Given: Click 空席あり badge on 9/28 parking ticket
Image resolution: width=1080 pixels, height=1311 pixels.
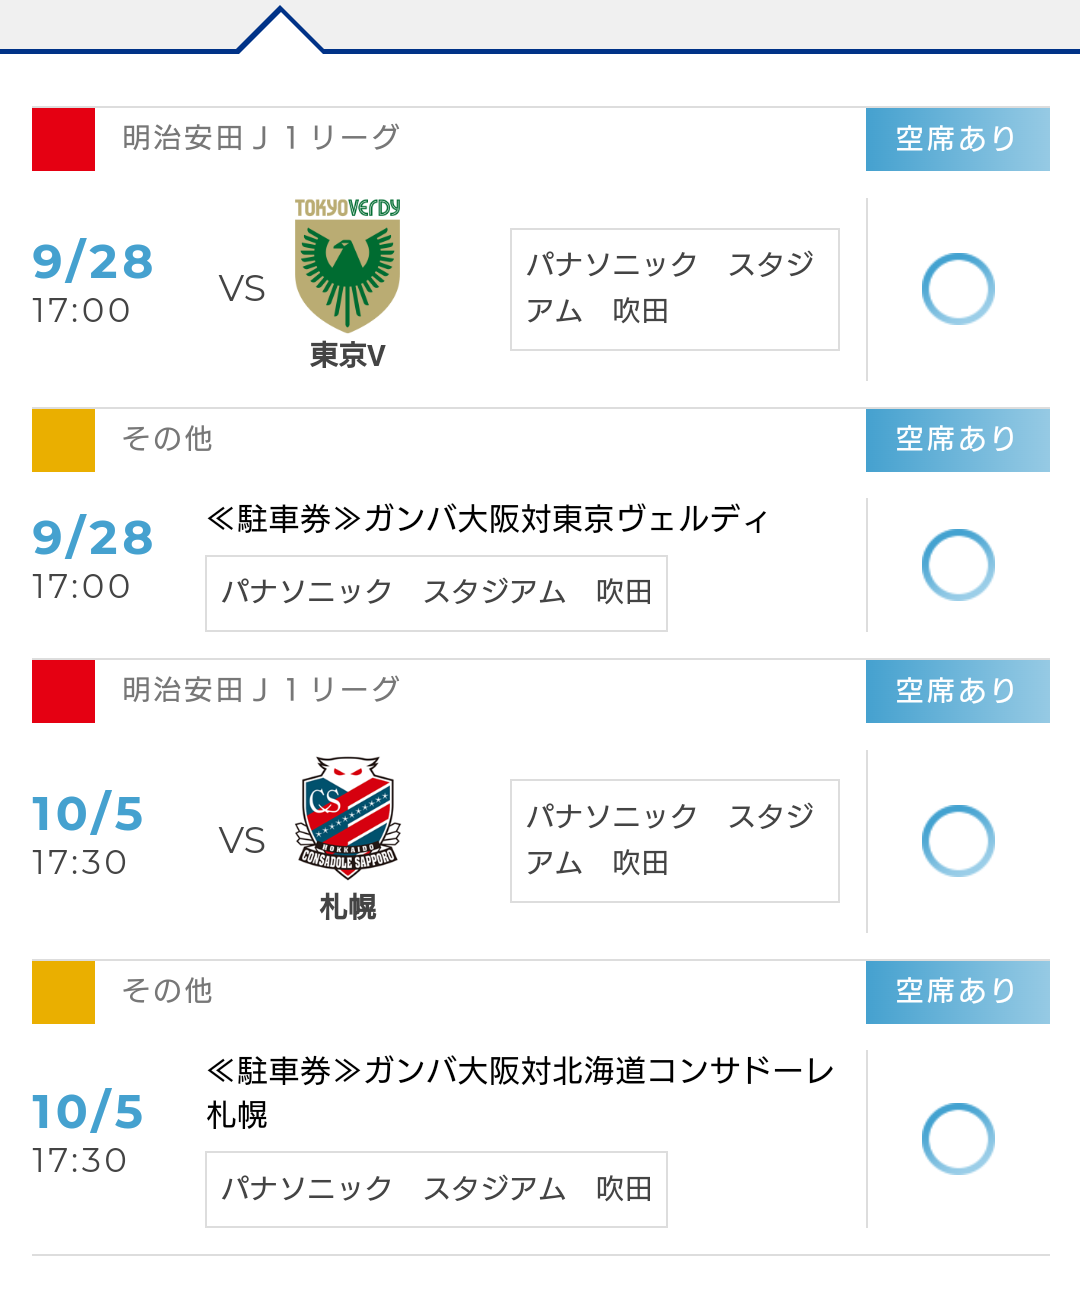Looking at the screenshot, I should [958, 440].
